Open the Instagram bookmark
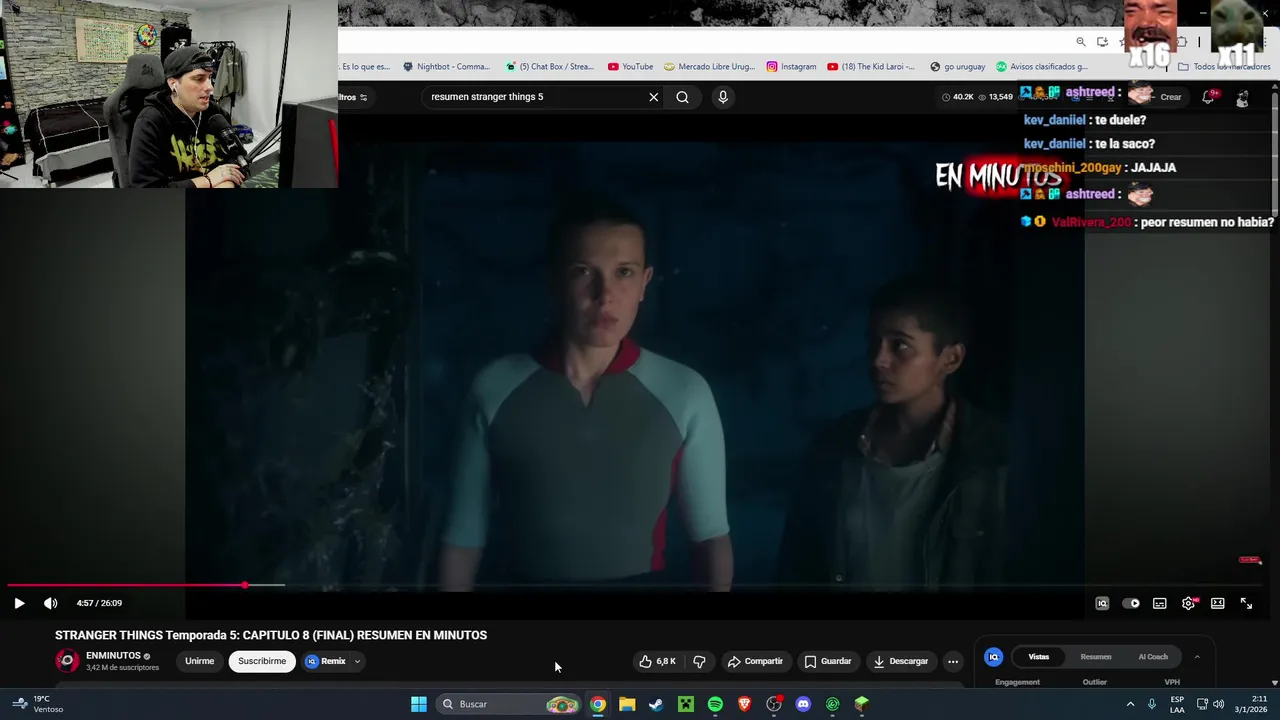Image resolution: width=1280 pixels, height=720 pixels. coord(791,67)
